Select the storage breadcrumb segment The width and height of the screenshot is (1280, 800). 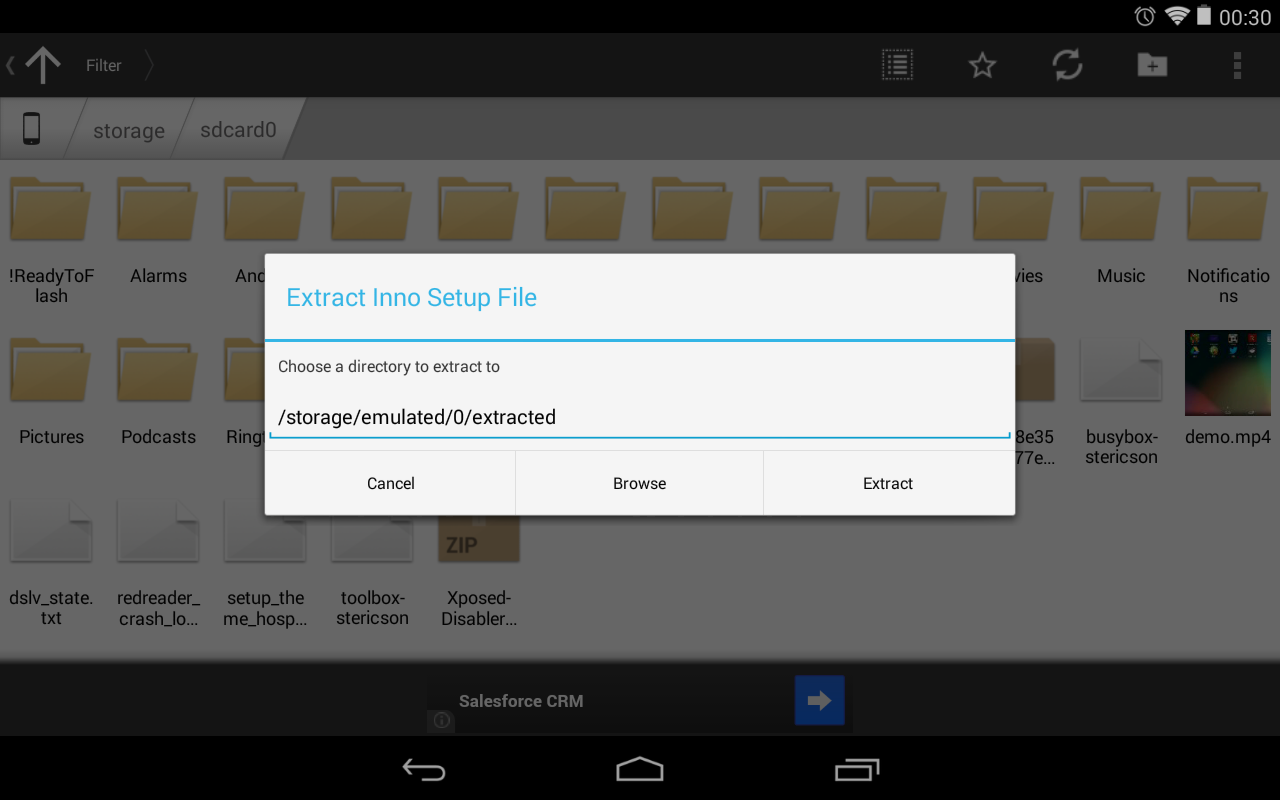coord(128,130)
